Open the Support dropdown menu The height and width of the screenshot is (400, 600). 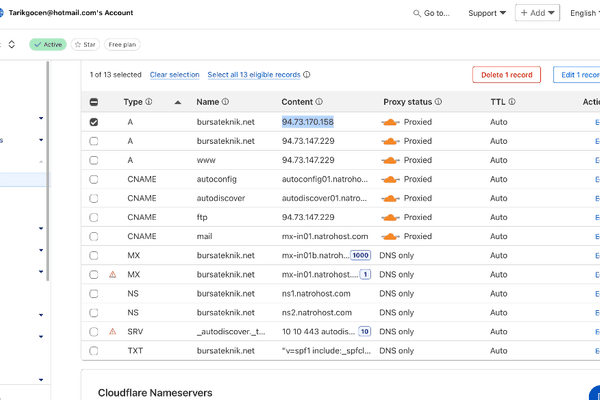[x=487, y=13]
